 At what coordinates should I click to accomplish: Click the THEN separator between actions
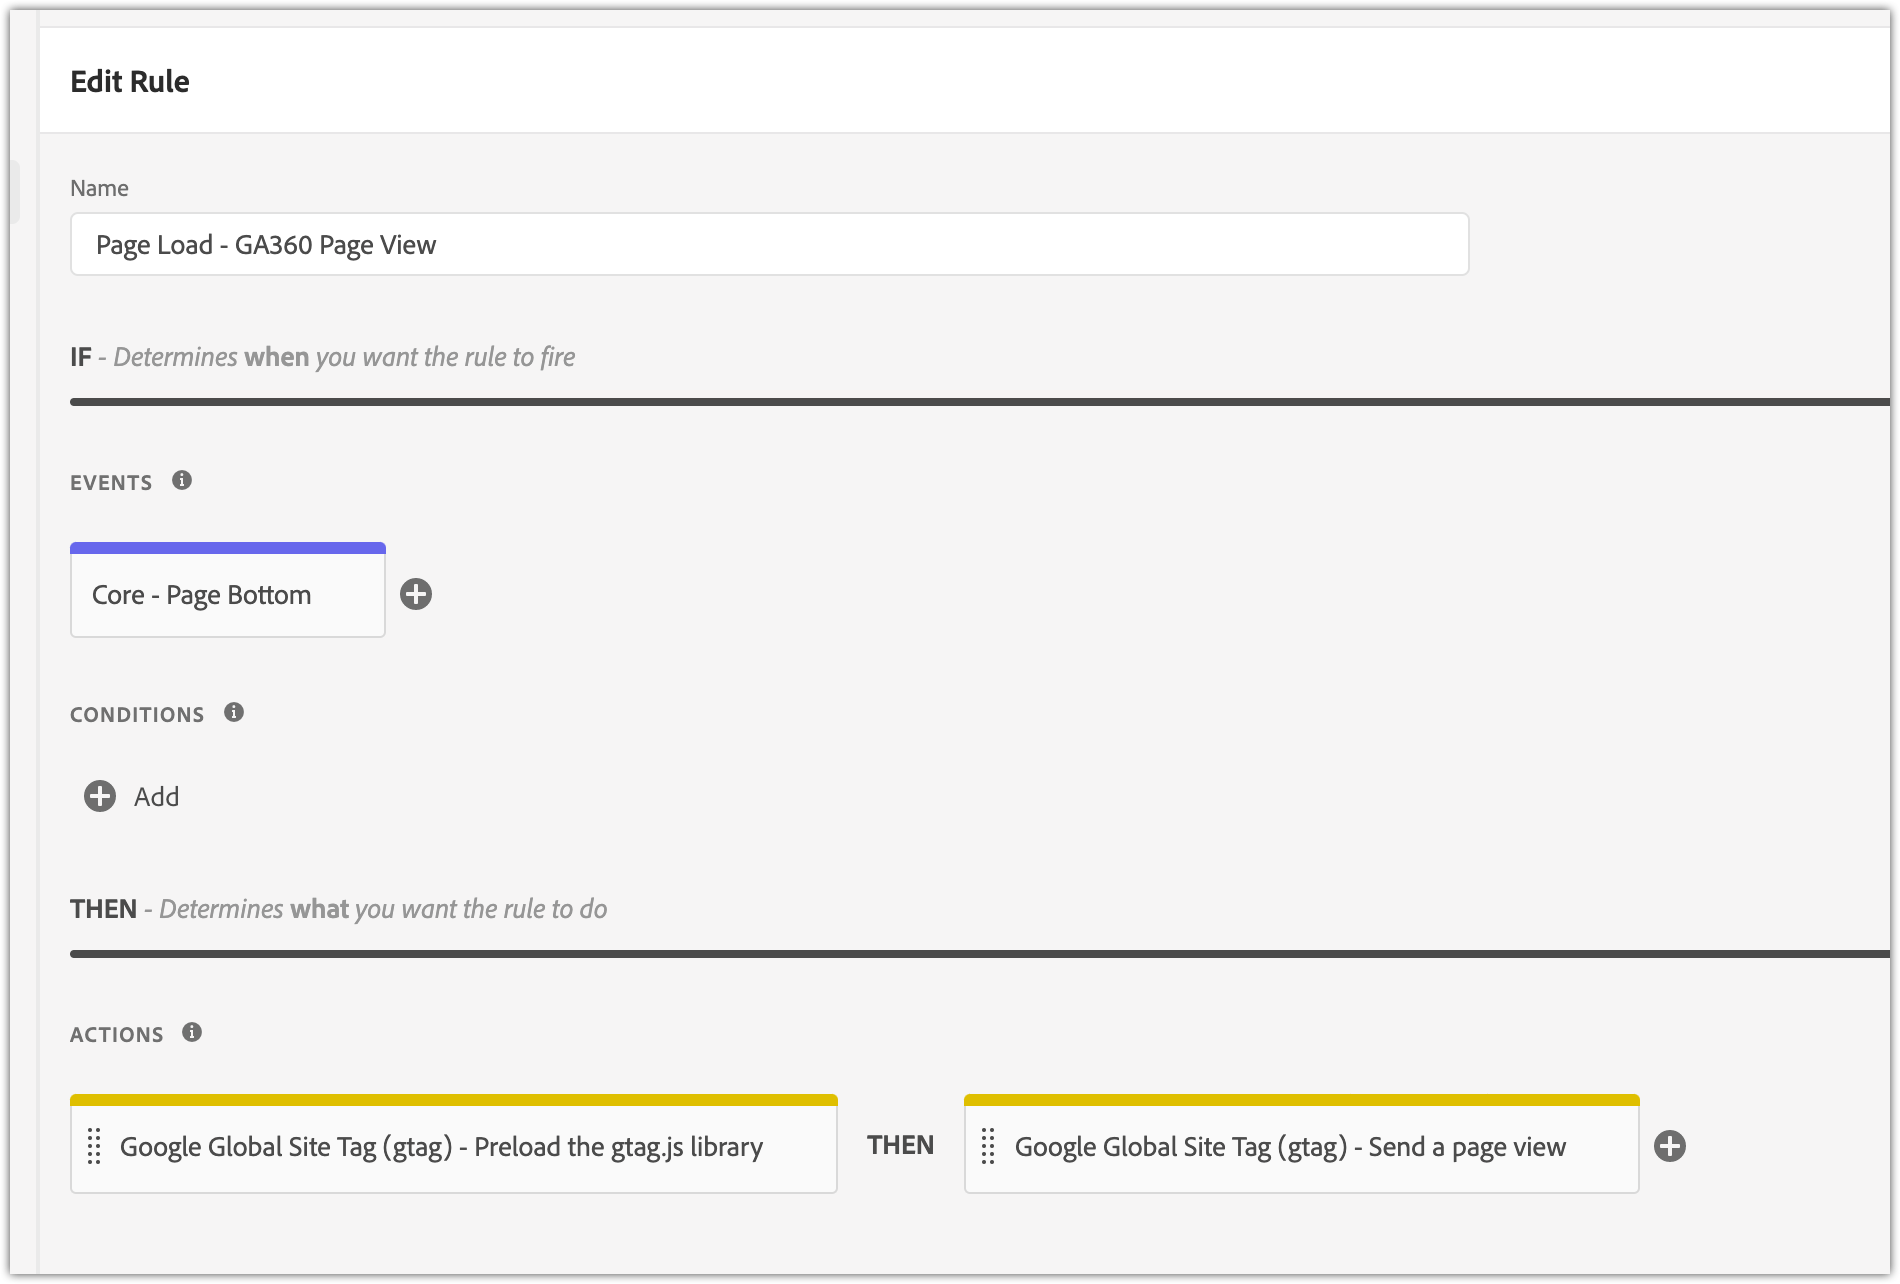[x=900, y=1145]
